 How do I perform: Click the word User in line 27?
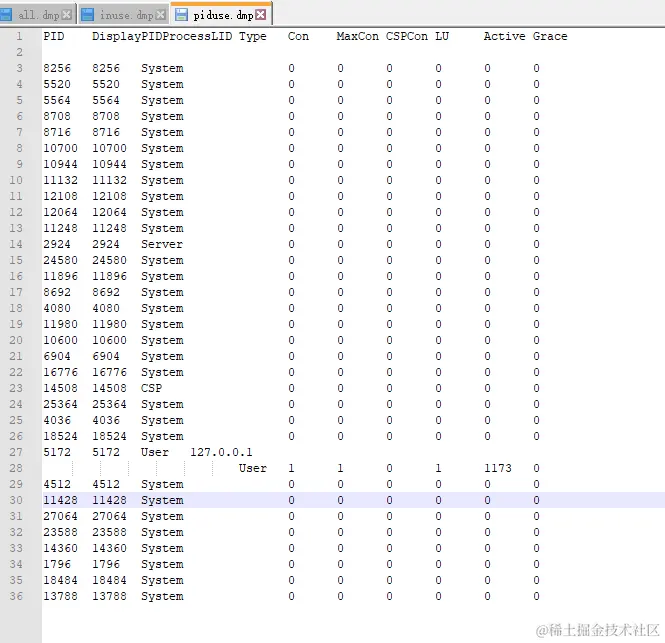tap(155, 452)
